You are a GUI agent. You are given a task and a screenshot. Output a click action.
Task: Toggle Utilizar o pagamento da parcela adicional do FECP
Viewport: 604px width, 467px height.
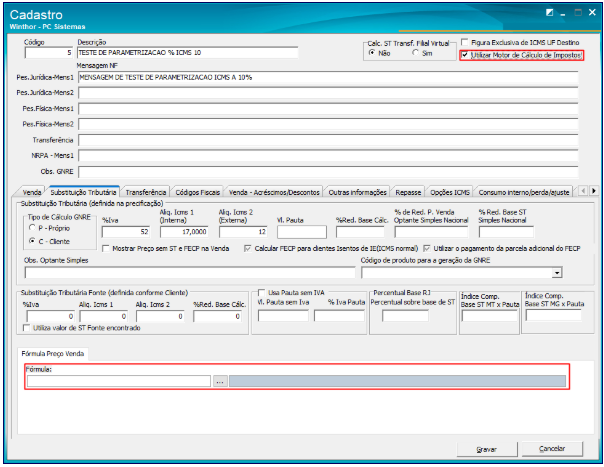[x=427, y=249]
